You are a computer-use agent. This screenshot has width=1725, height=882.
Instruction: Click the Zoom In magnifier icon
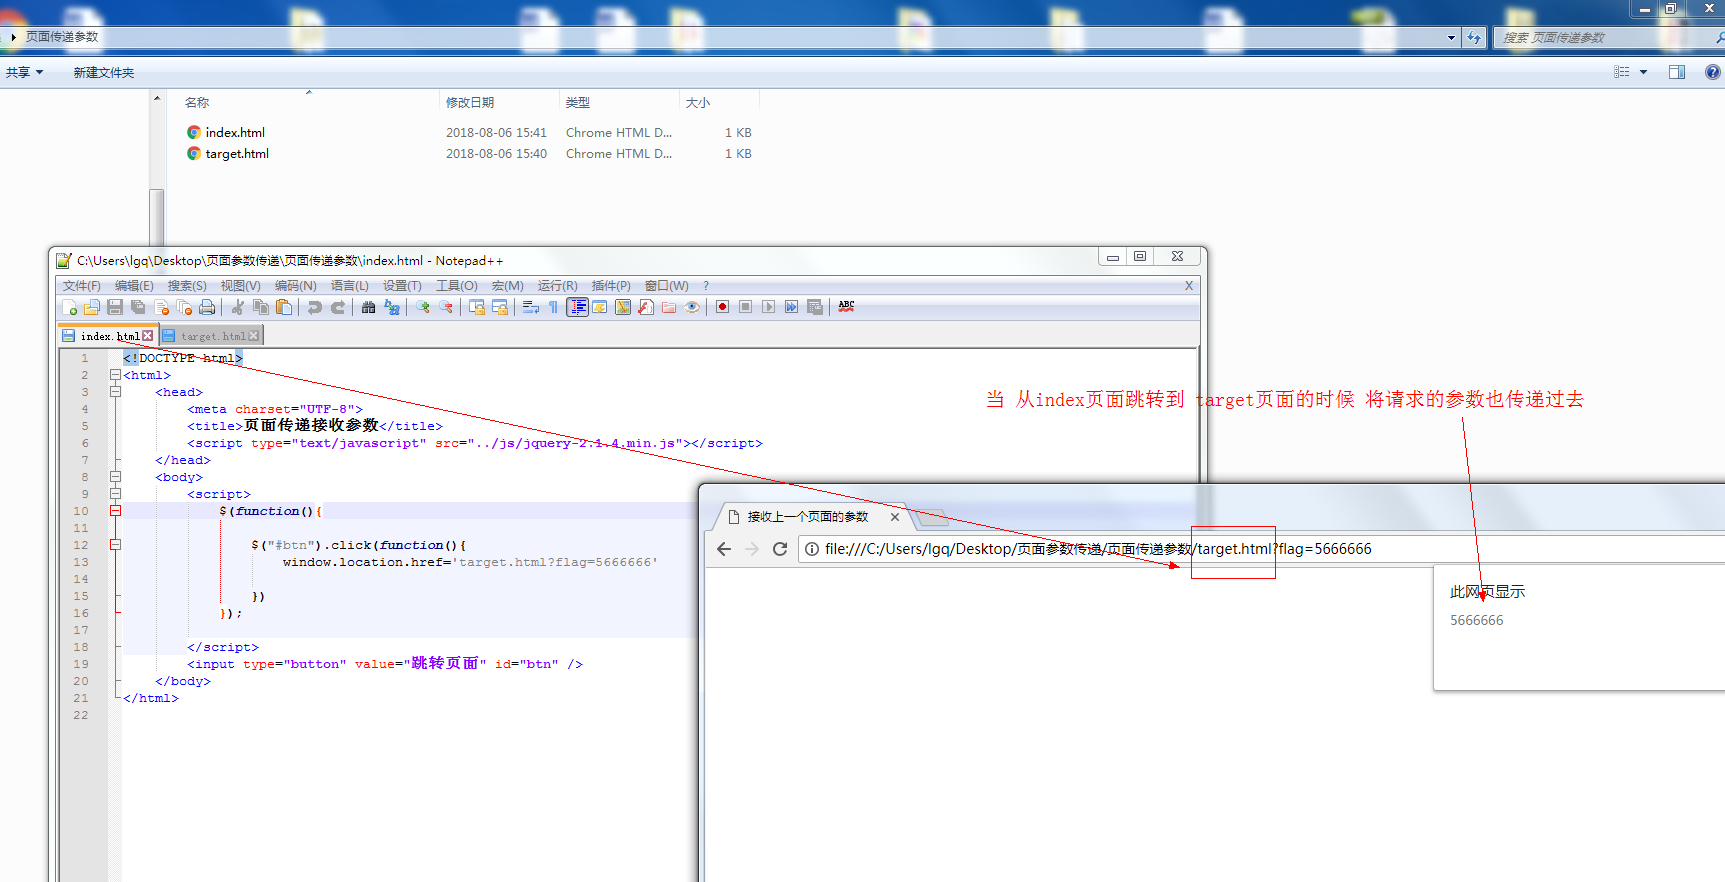pyautogui.click(x=423, y=307)
